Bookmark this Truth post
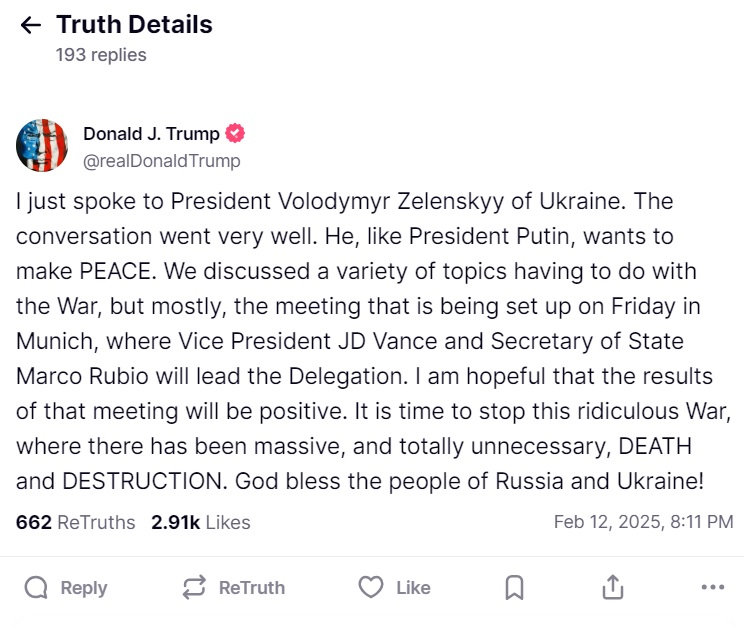744x627 pixels. click(x=514, y=588)
